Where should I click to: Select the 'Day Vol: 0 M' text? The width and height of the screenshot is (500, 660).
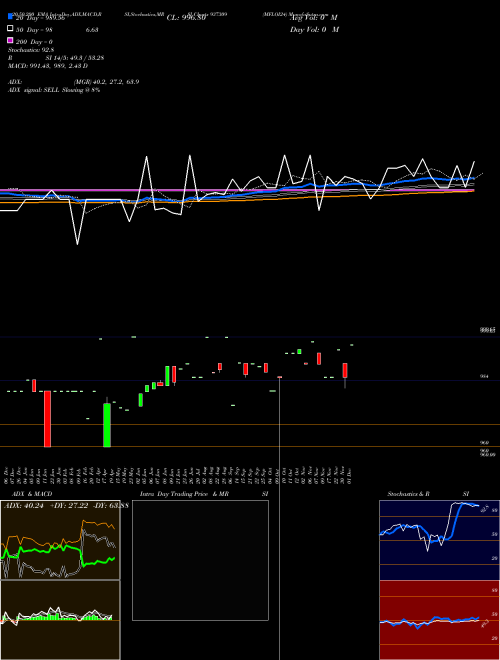tap(314, 29)
